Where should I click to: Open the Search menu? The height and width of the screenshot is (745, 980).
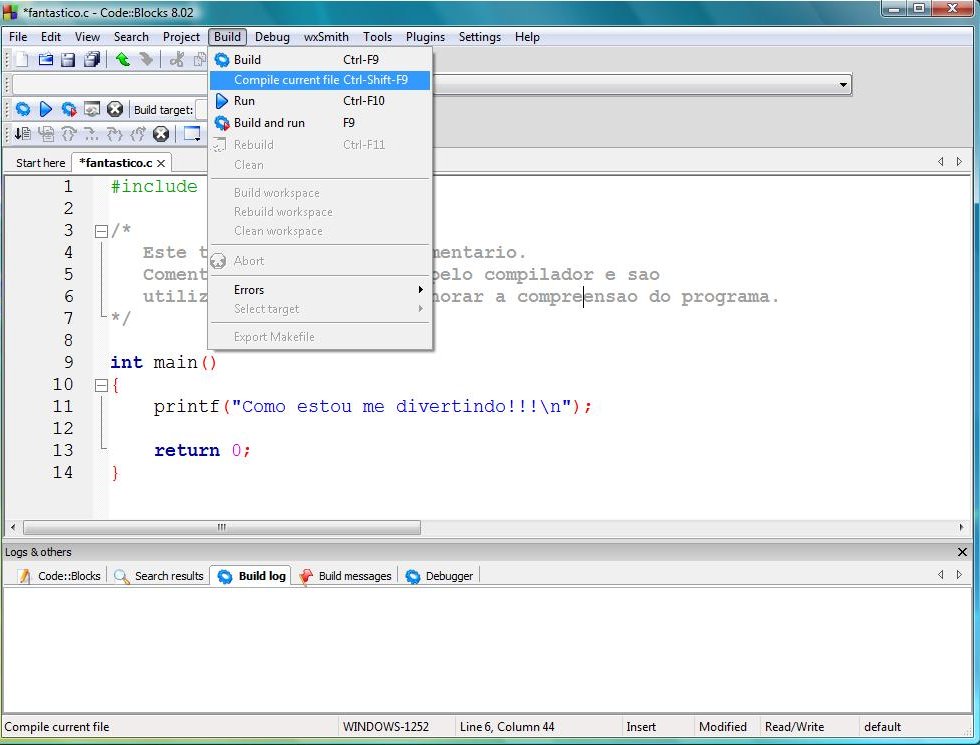tap(131, 37)
